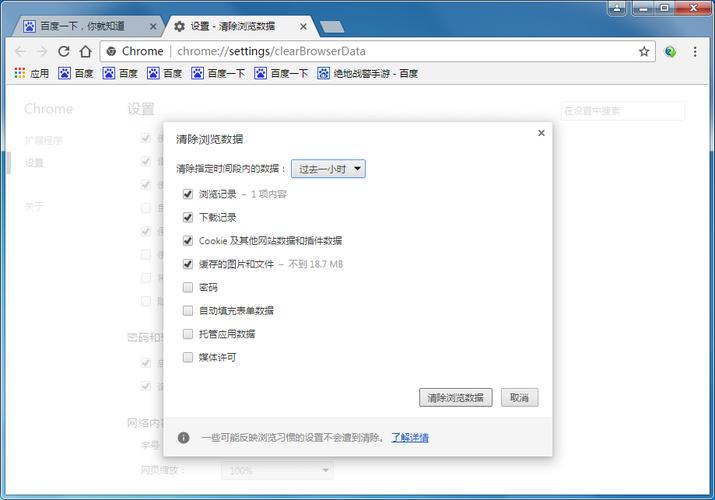Click the 不到 18.7 MB text
The height and width of the screenshot is (500, 715).
[x=316, y=264]
